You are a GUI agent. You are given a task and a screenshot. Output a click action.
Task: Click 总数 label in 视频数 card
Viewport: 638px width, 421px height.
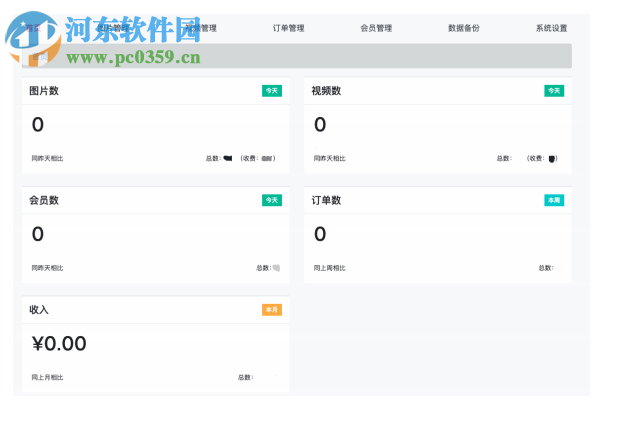(x=504, y=158)
